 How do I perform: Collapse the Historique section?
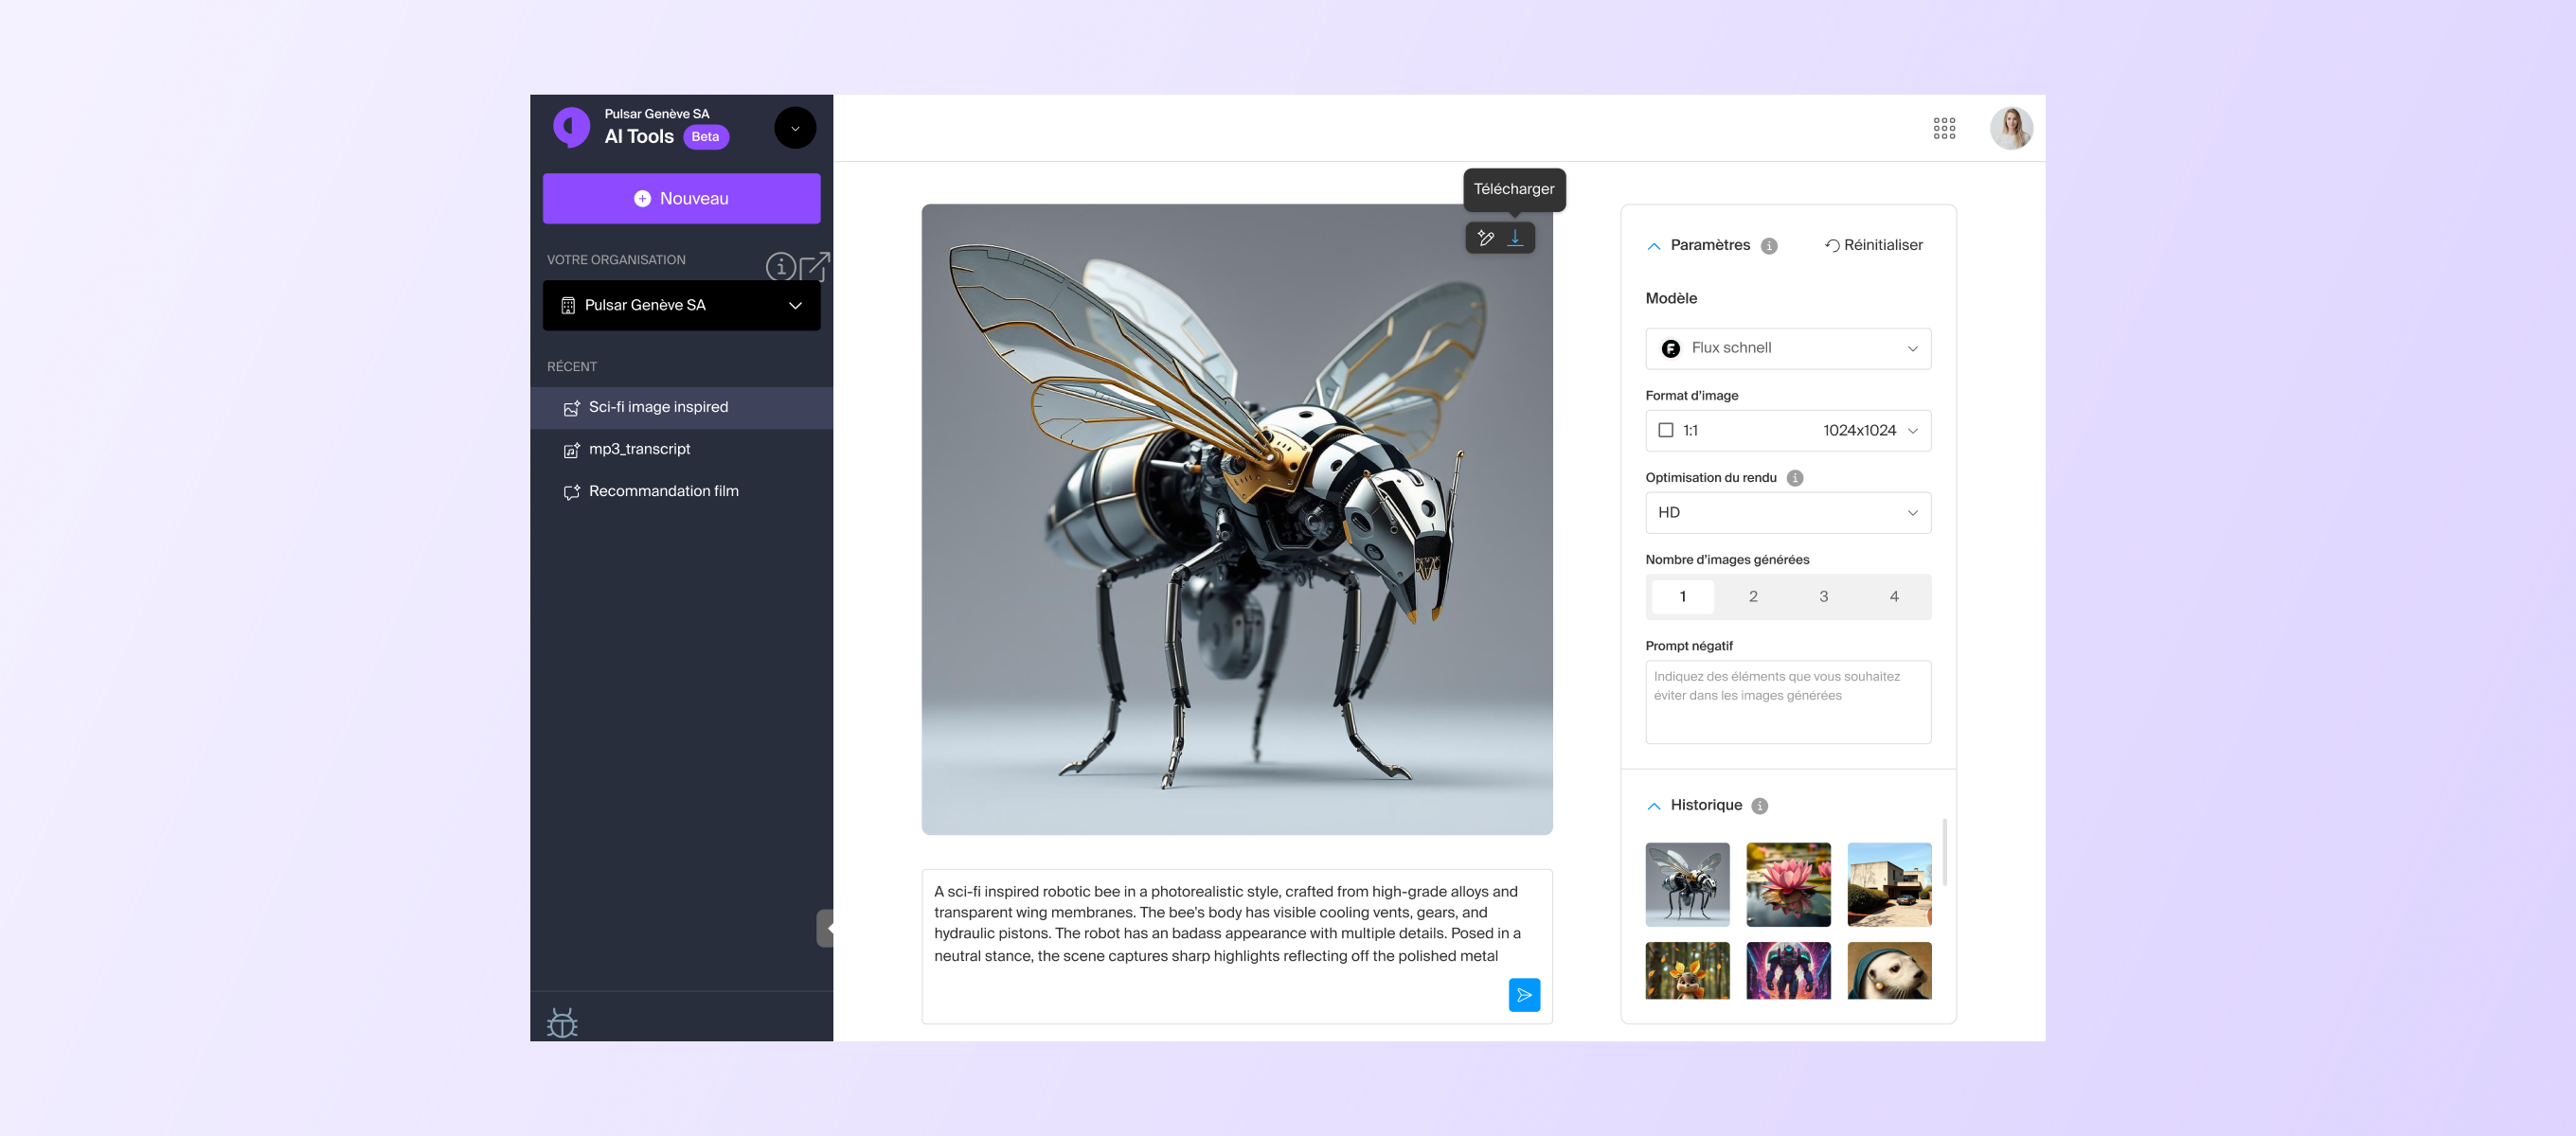click(x=1654, y=806)
